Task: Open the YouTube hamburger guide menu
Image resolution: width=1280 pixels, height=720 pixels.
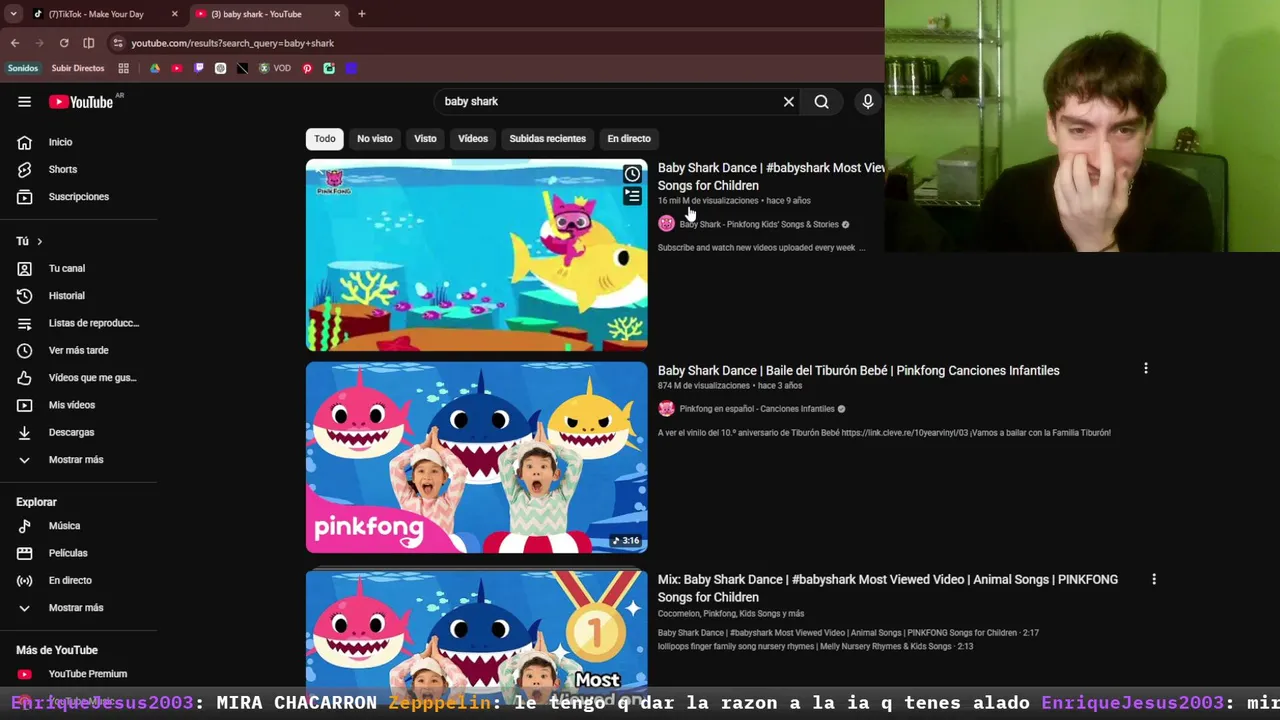Action: coord(24,101)
